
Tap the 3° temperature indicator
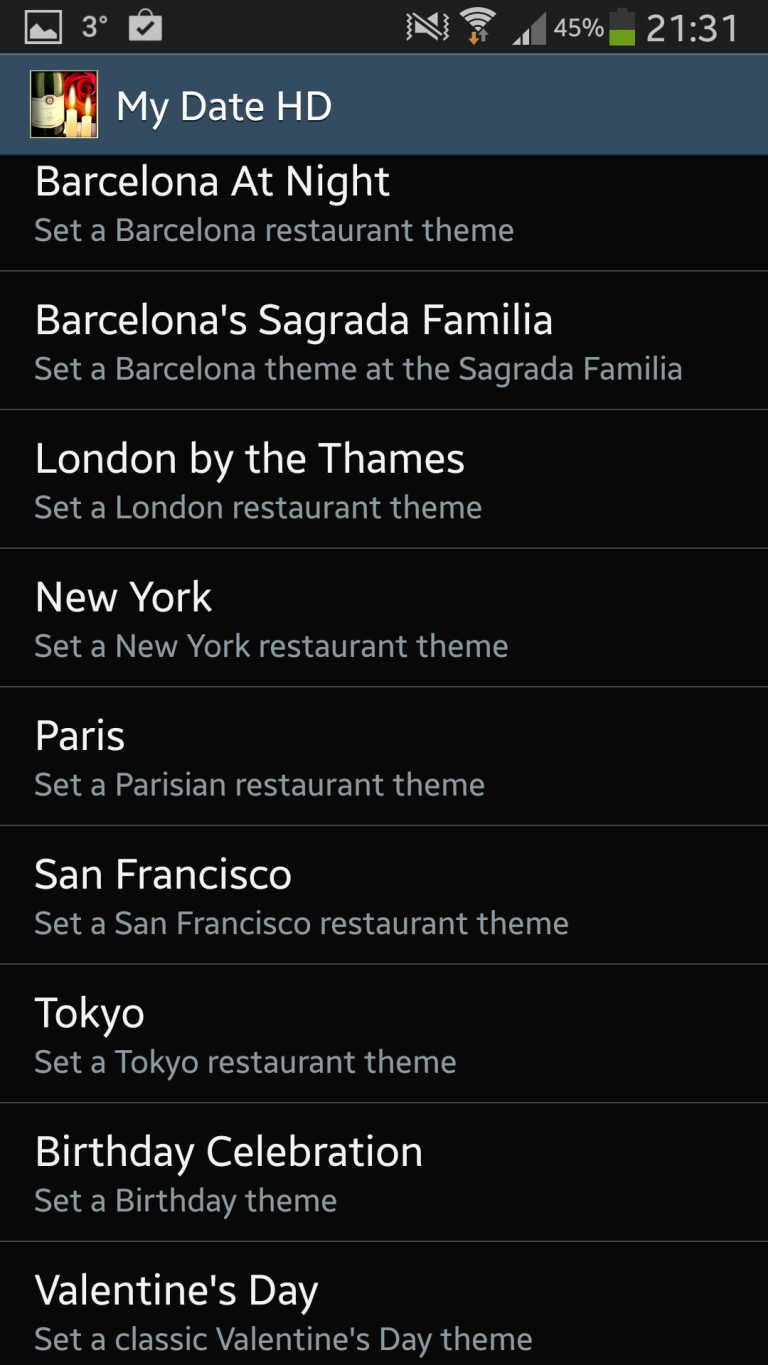(x=95, y=26)
